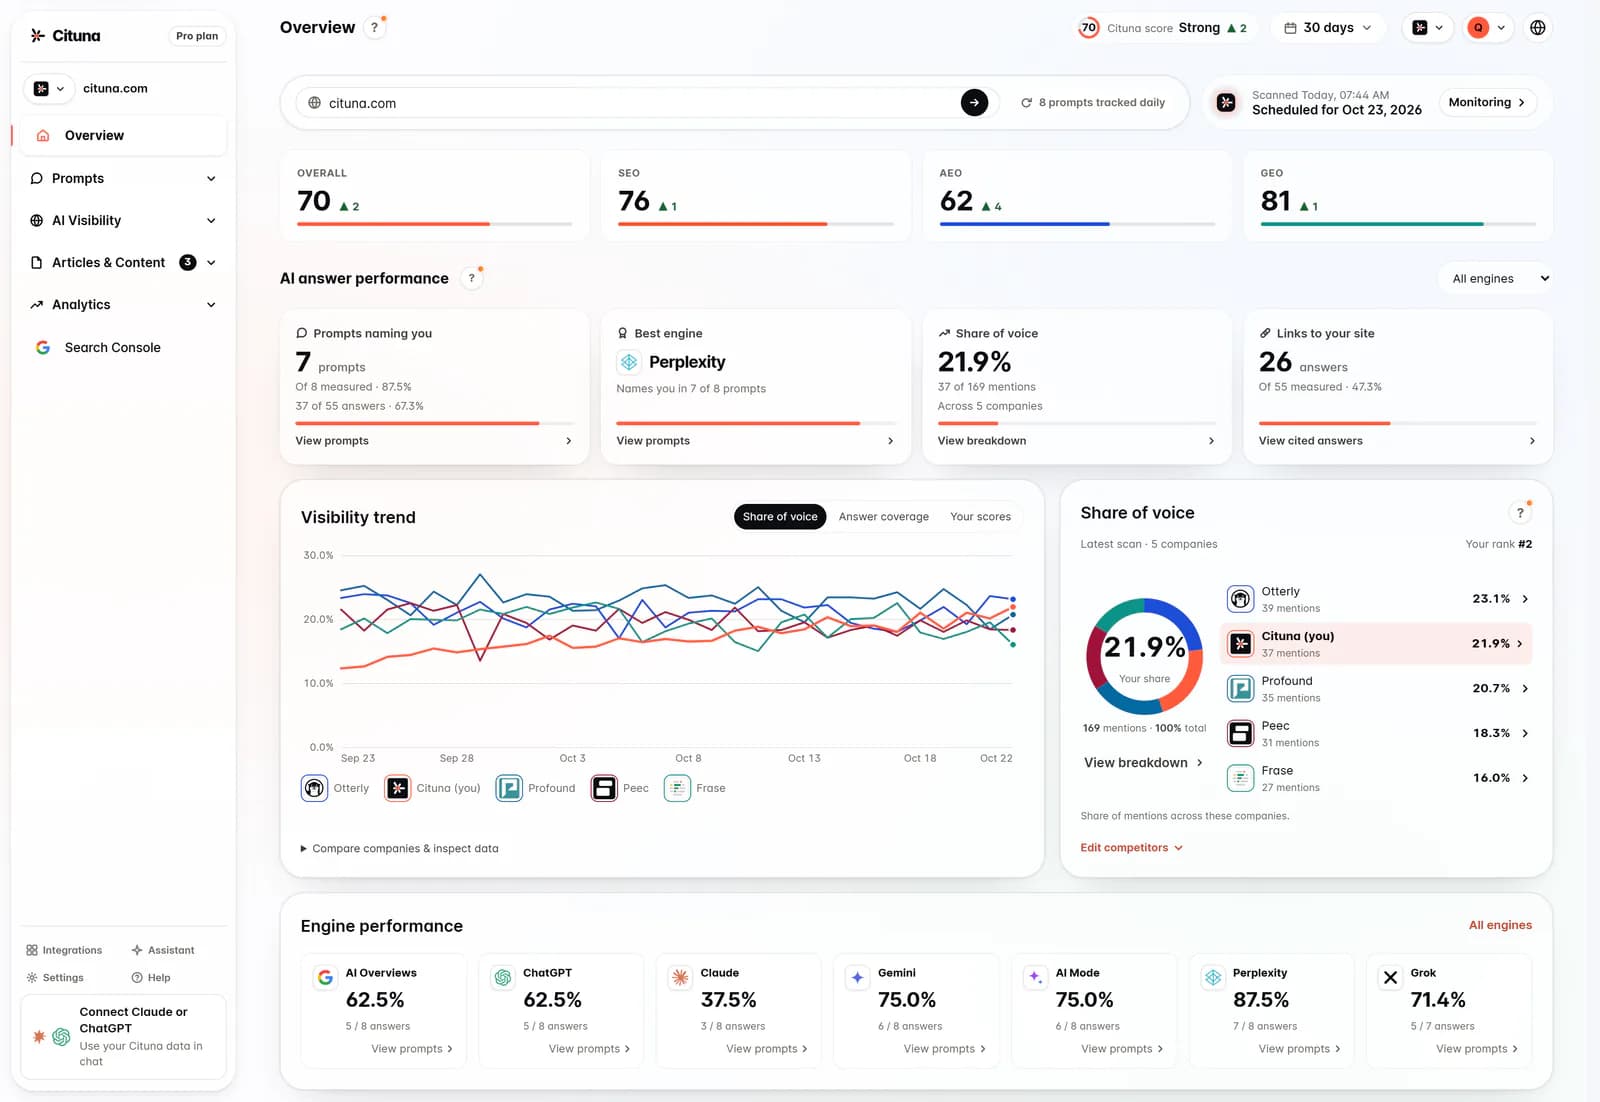Open the cituna.com site switcher dropdown
Image resolution: width=1600 pixels, height=1102 pixels.
click(48, 88)
